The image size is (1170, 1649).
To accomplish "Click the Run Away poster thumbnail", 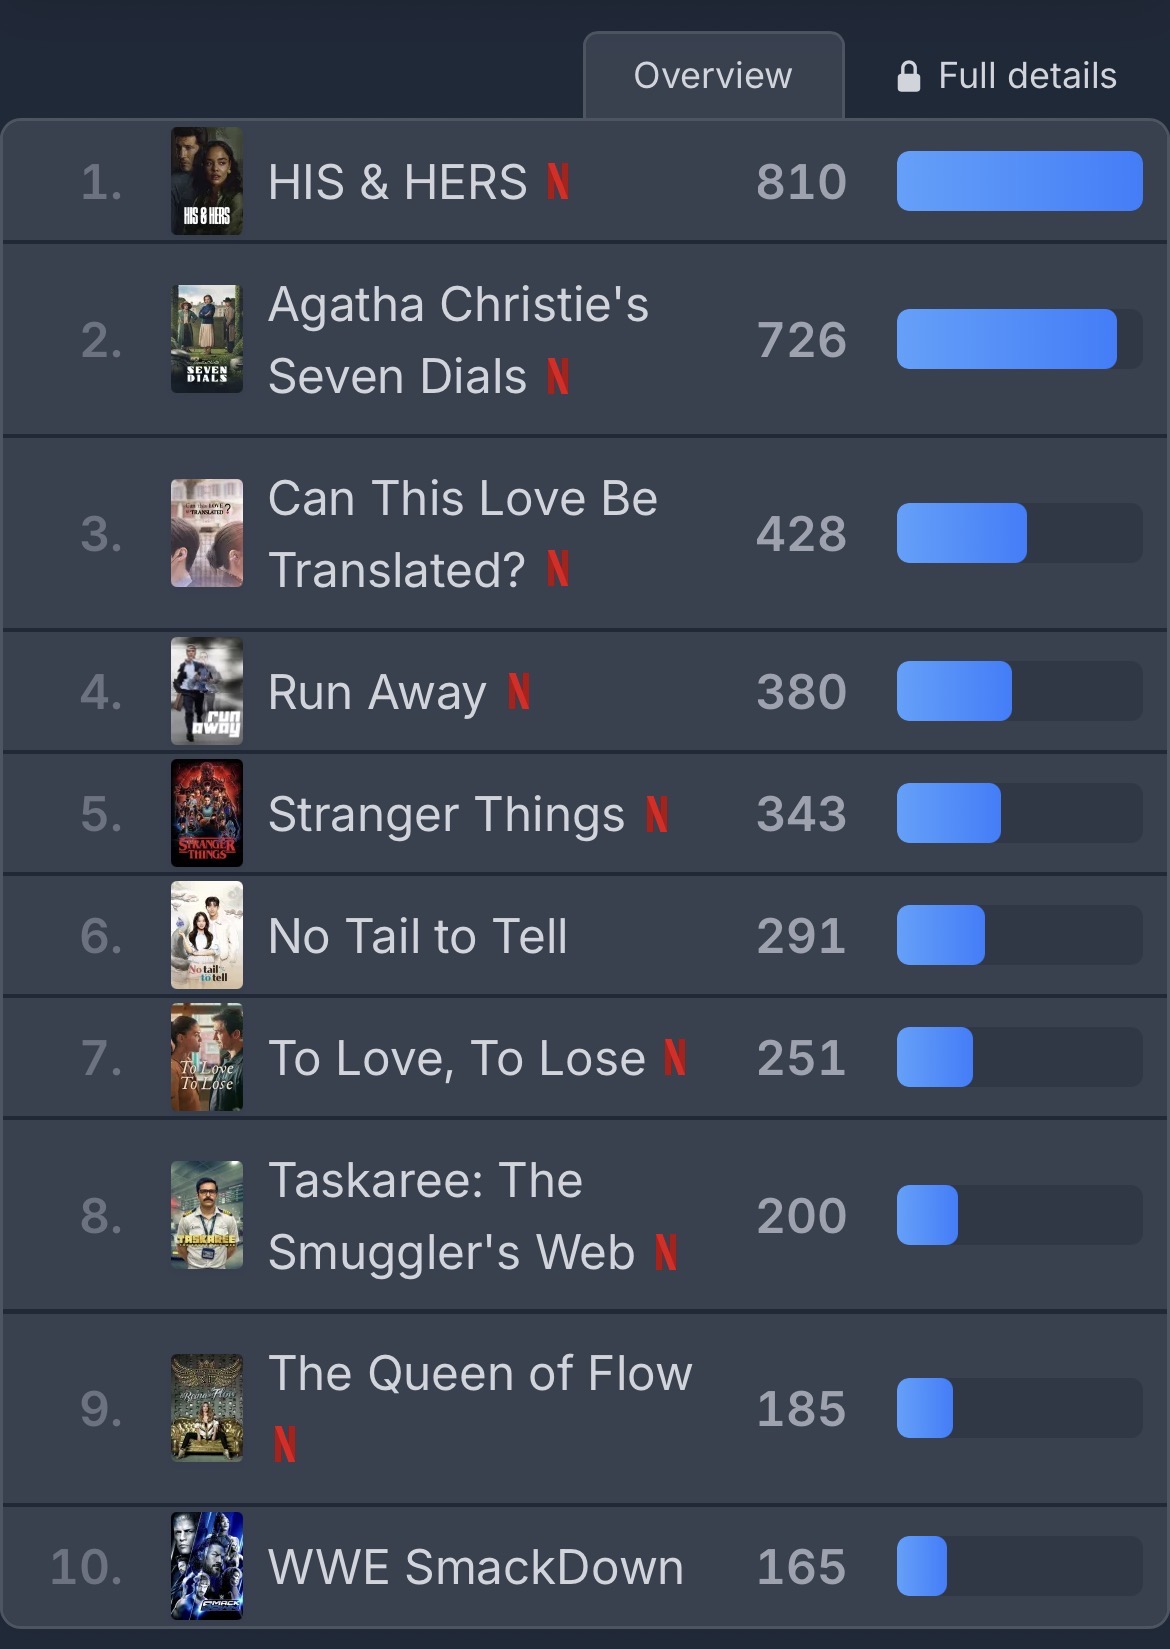I will 207,691.
